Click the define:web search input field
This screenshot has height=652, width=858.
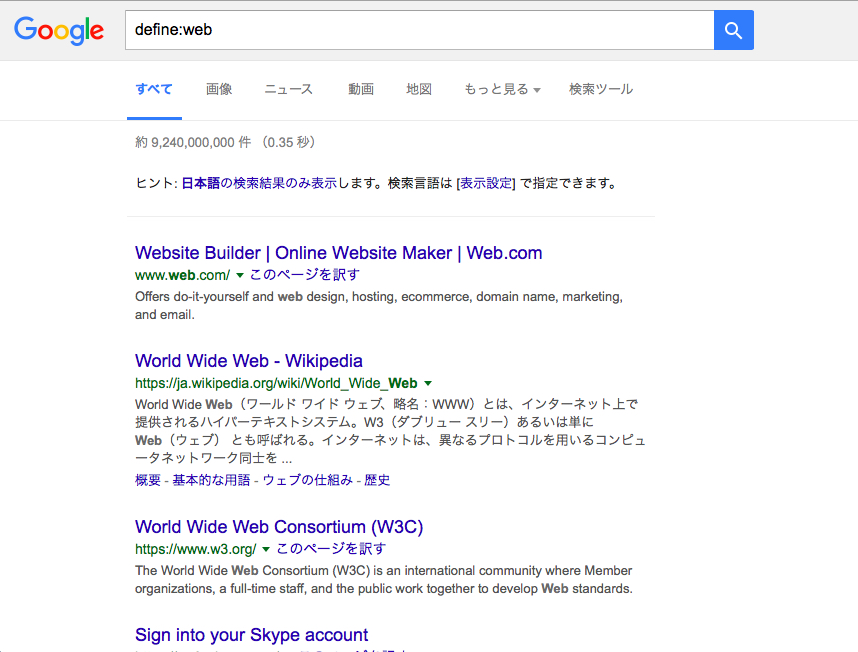[x=418, y=30]
